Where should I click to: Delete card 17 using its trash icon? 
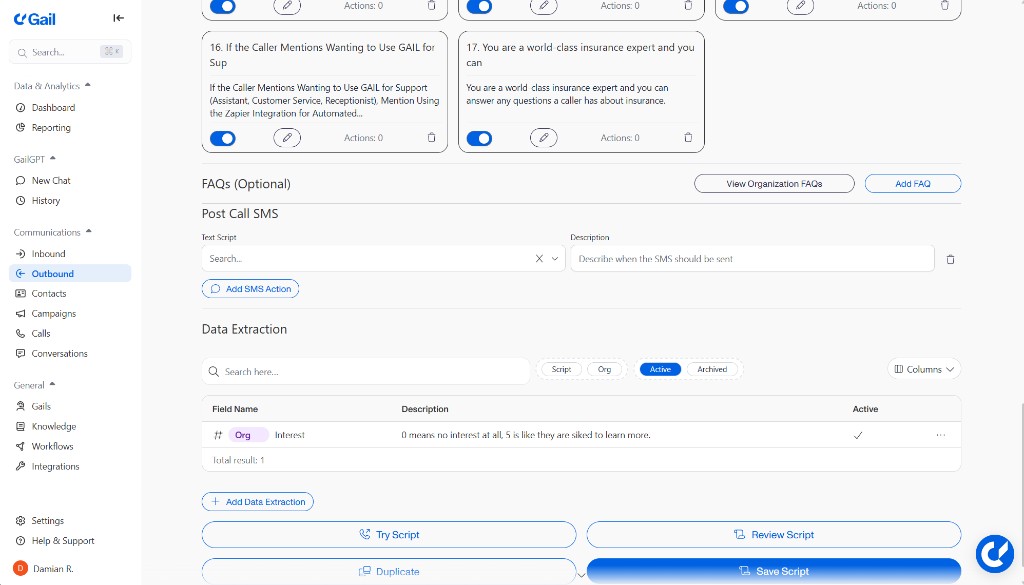[x=688, y=138]
